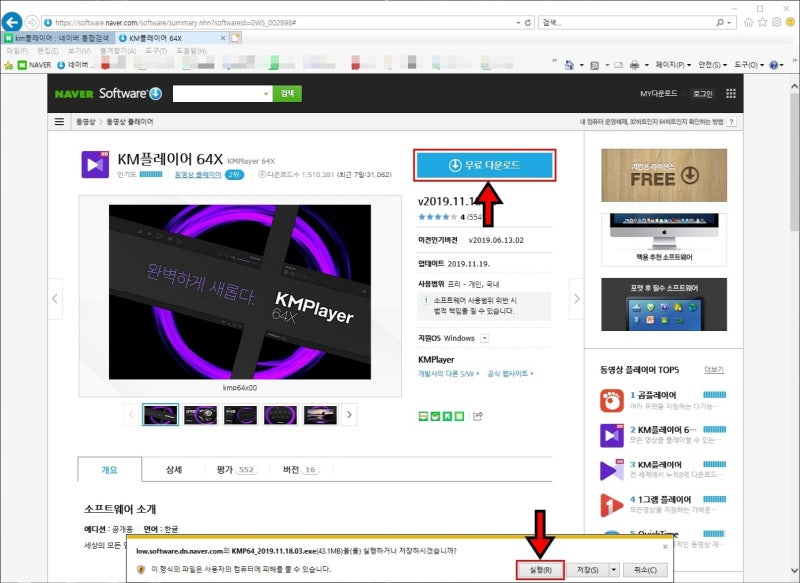800x583 pixels.
Task: Open the 3 KM플레이어 icon in TOP5
Action: 612,470
